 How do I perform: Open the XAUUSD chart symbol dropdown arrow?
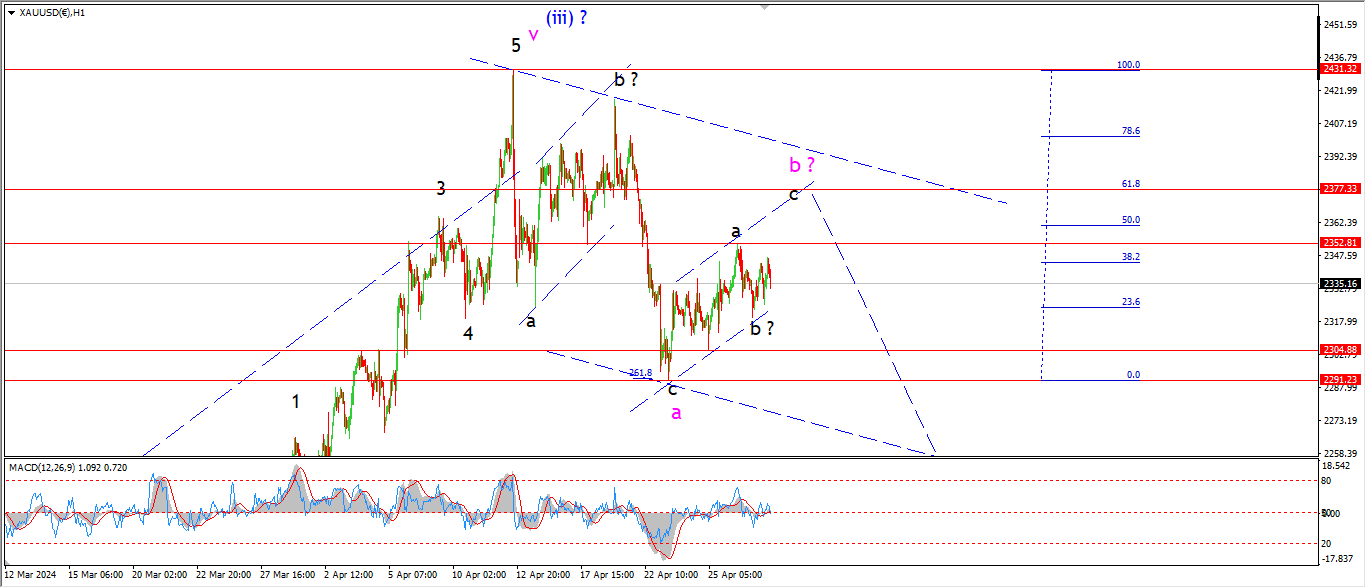(11, 13)
